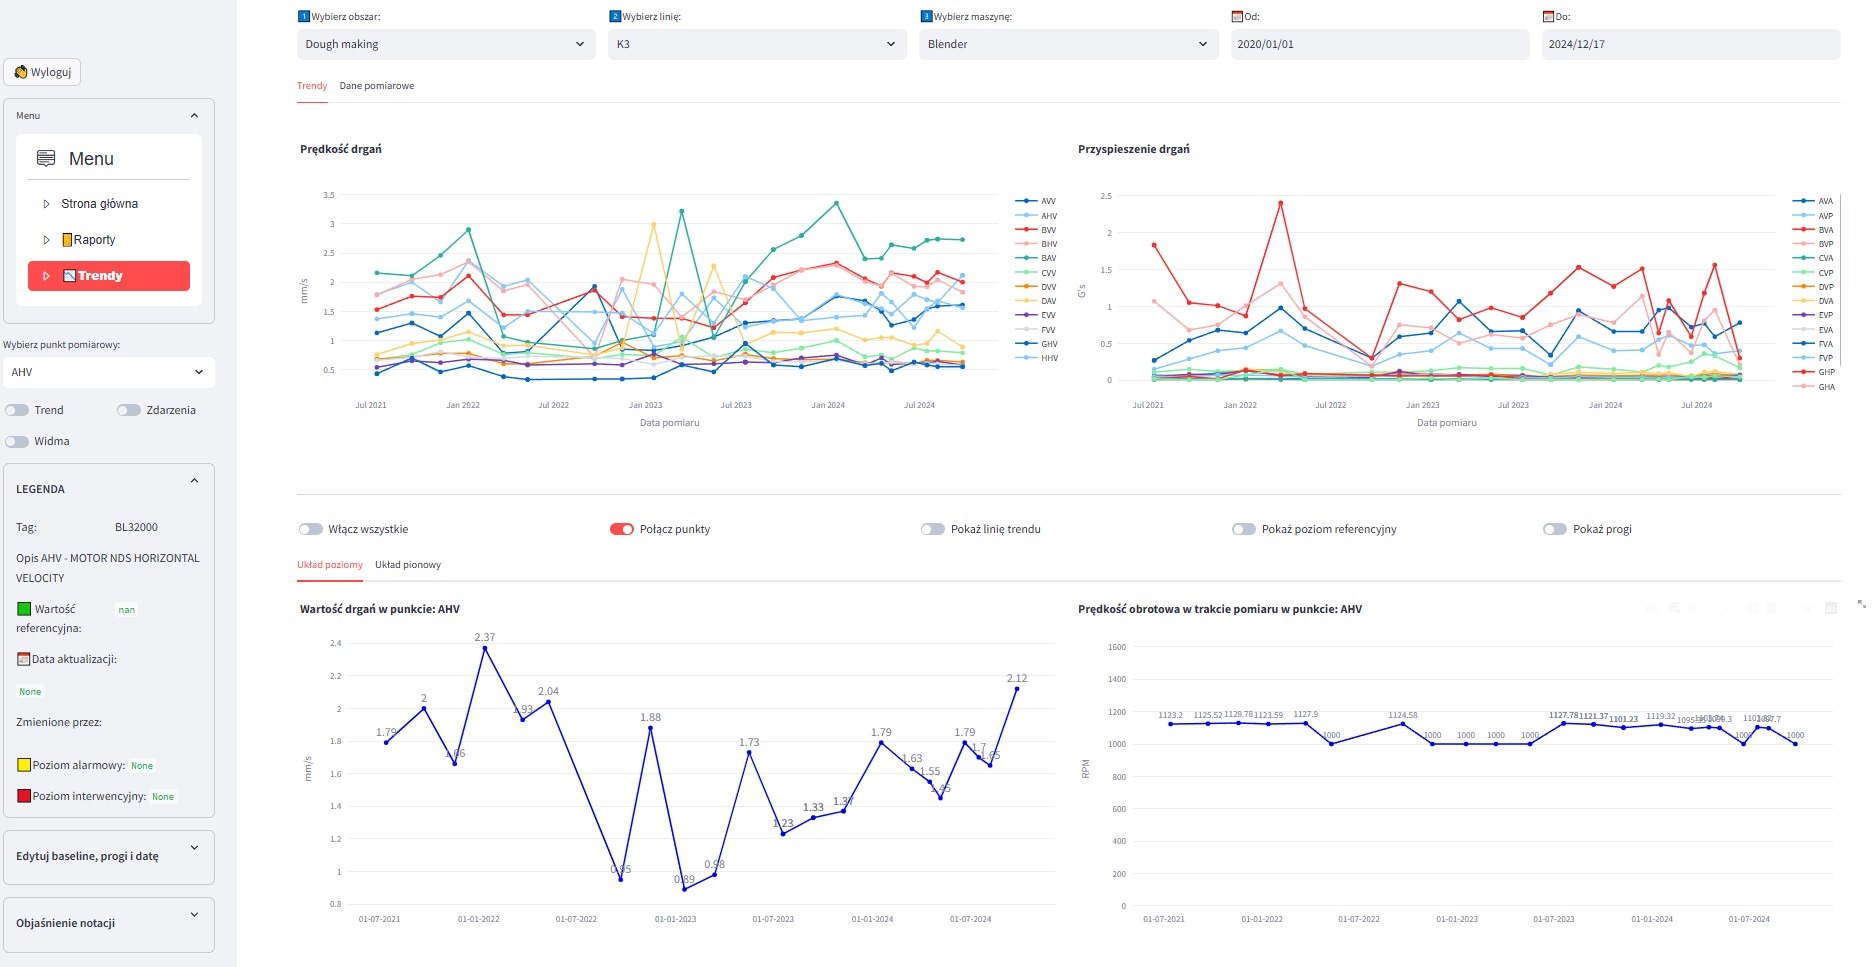Image resolution: width=1875 pixels, height=967 pixels.
Task: Click AVV legend marker in velocity chart
Action: (x=1026, y=201)
